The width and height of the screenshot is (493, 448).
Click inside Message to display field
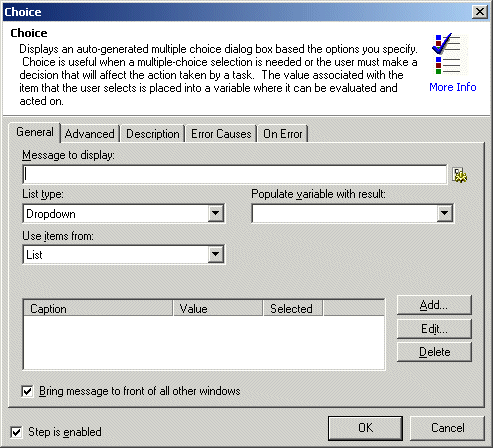[x=235, y=174]
